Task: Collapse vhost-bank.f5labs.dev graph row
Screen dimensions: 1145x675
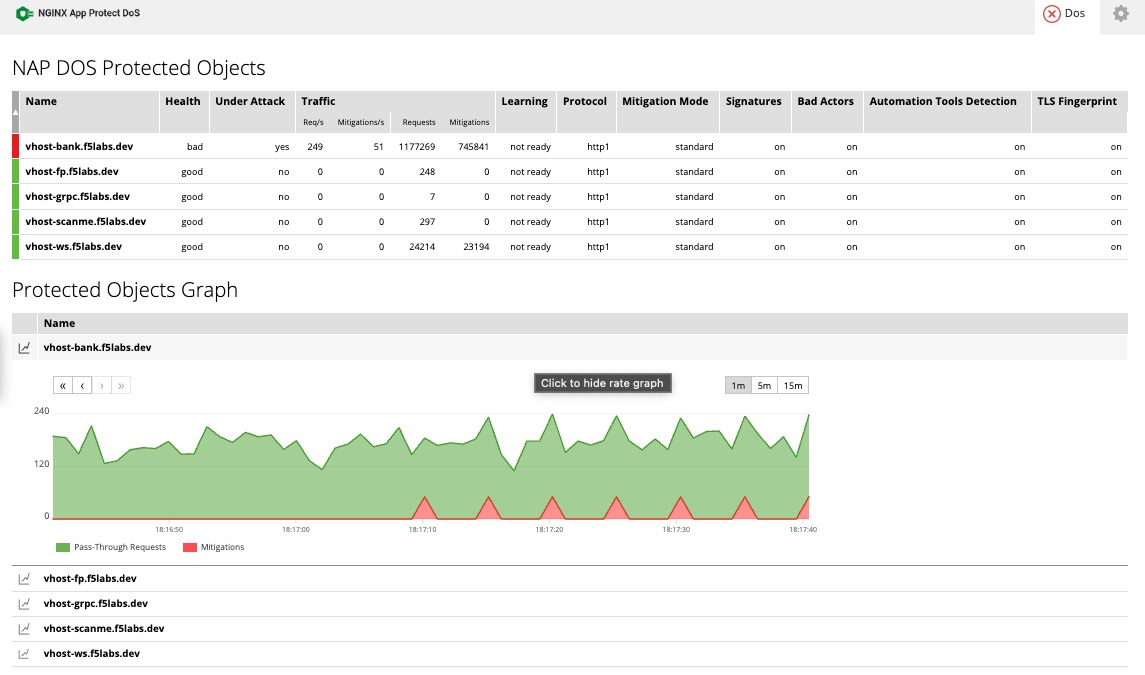Action: 570,348
